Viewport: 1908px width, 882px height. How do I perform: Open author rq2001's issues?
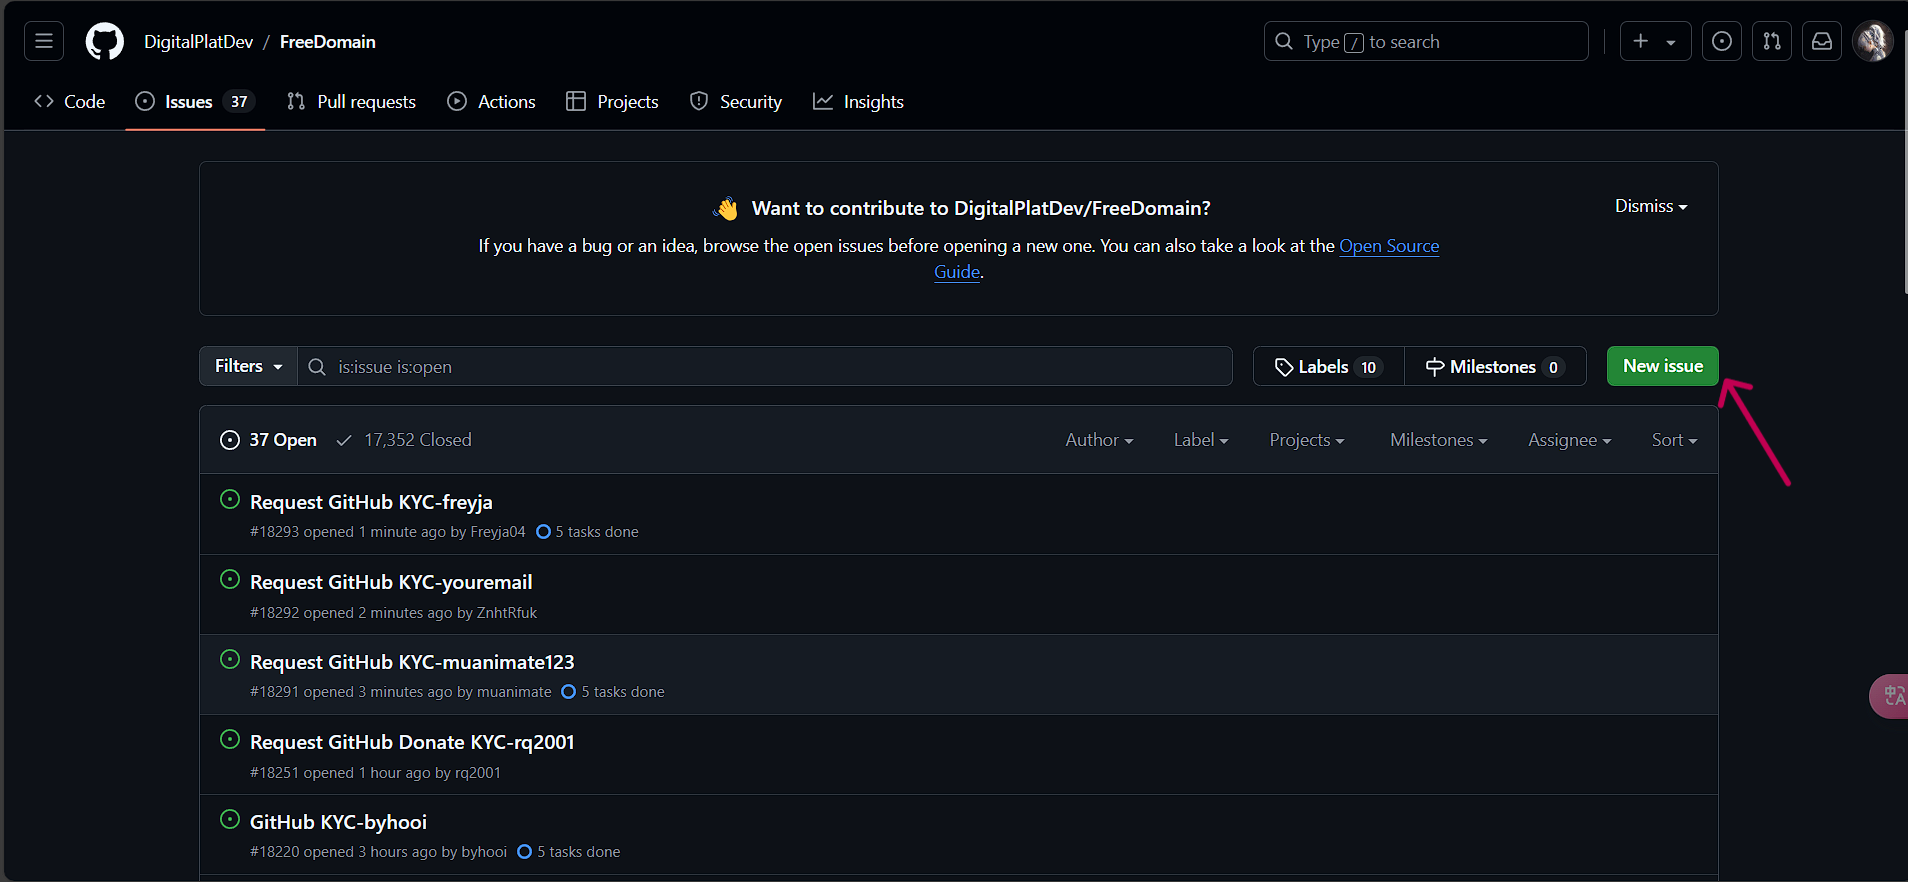pyautogui.click(x=478, y=773)
